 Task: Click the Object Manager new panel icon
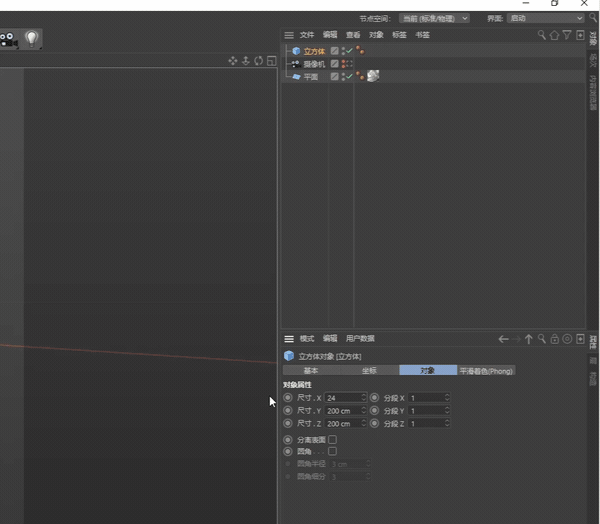pyautogui.click(x=580, y=35)
